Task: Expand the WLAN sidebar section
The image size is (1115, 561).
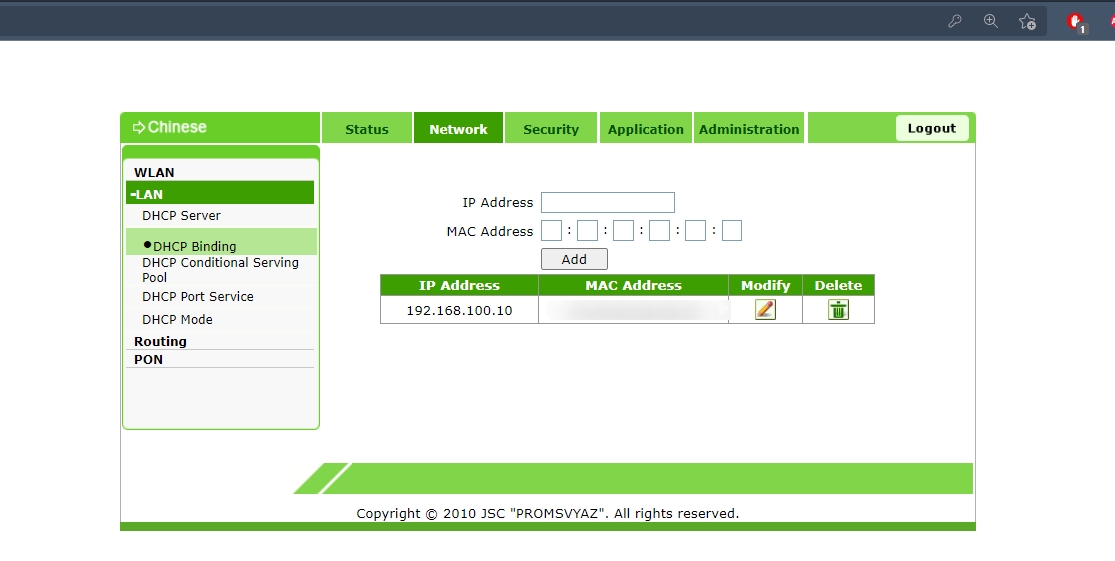Action: (154, 172)
